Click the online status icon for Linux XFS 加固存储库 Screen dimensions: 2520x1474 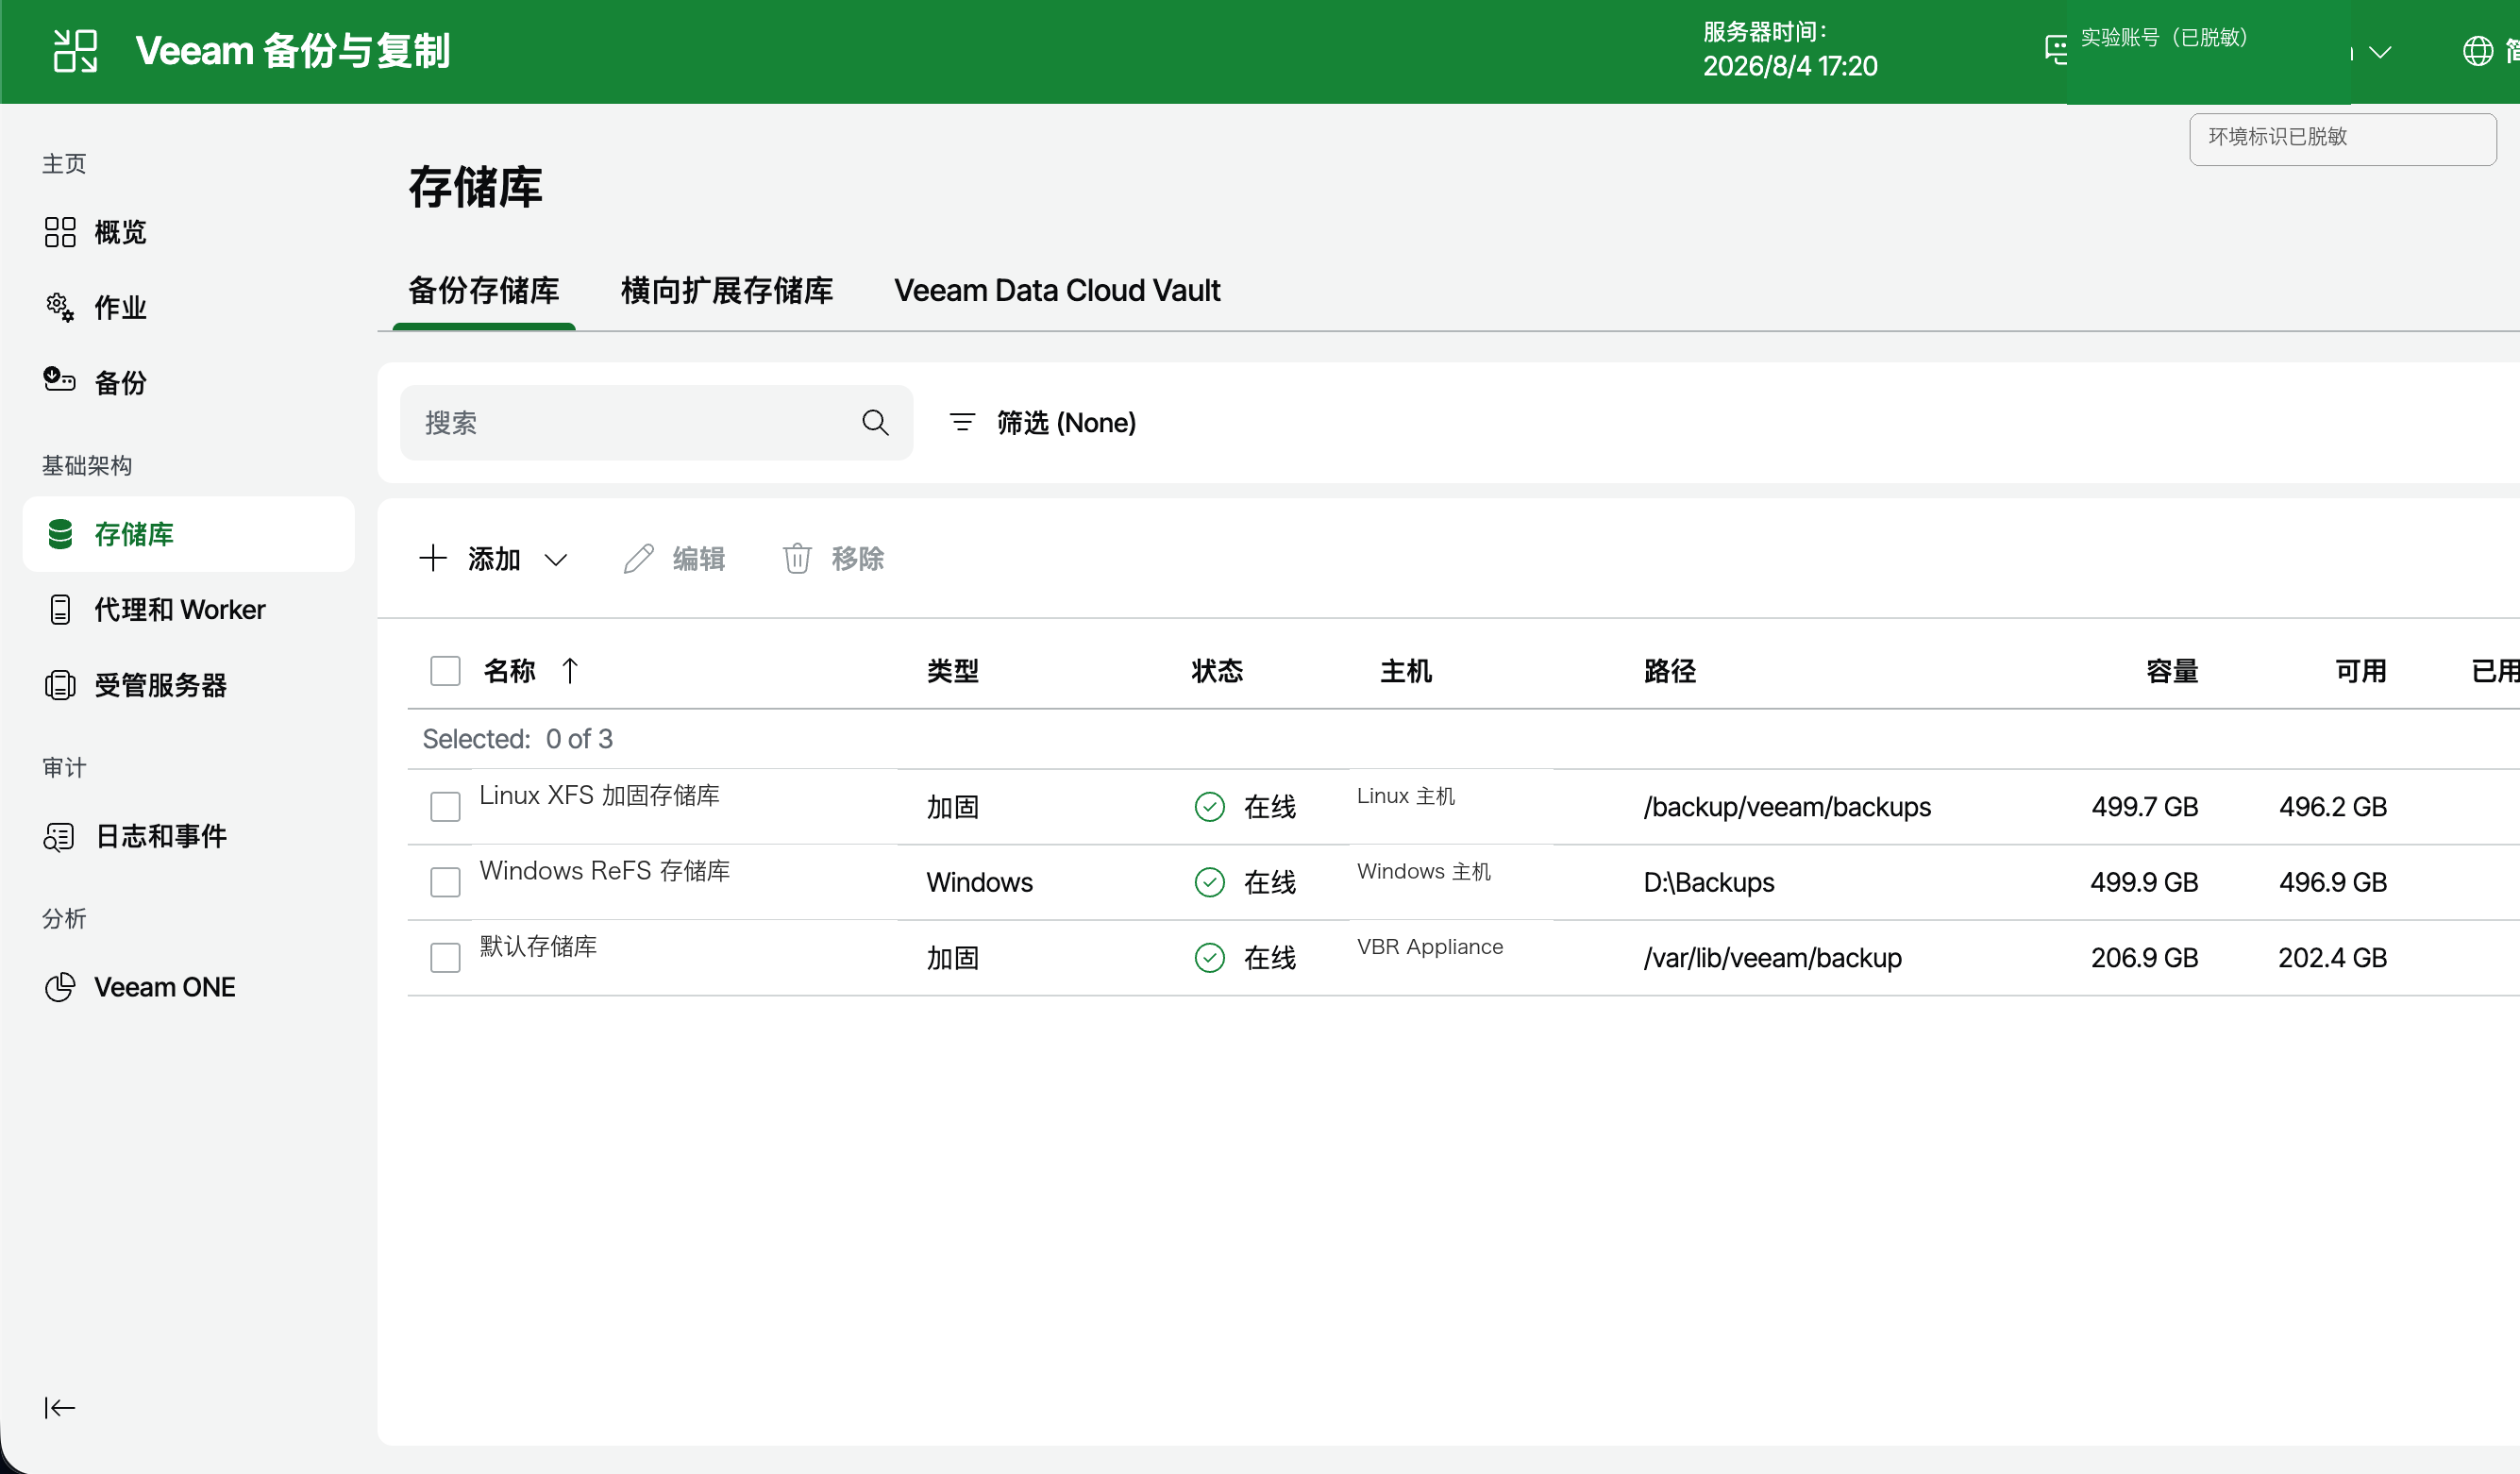tap(1210, 807)
